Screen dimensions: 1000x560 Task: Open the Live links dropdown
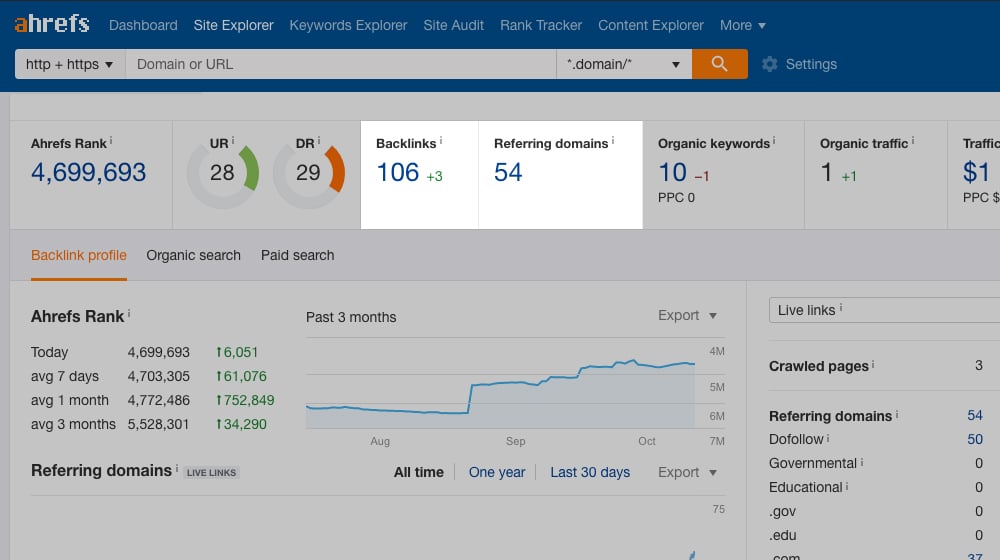tap(884, 310)
